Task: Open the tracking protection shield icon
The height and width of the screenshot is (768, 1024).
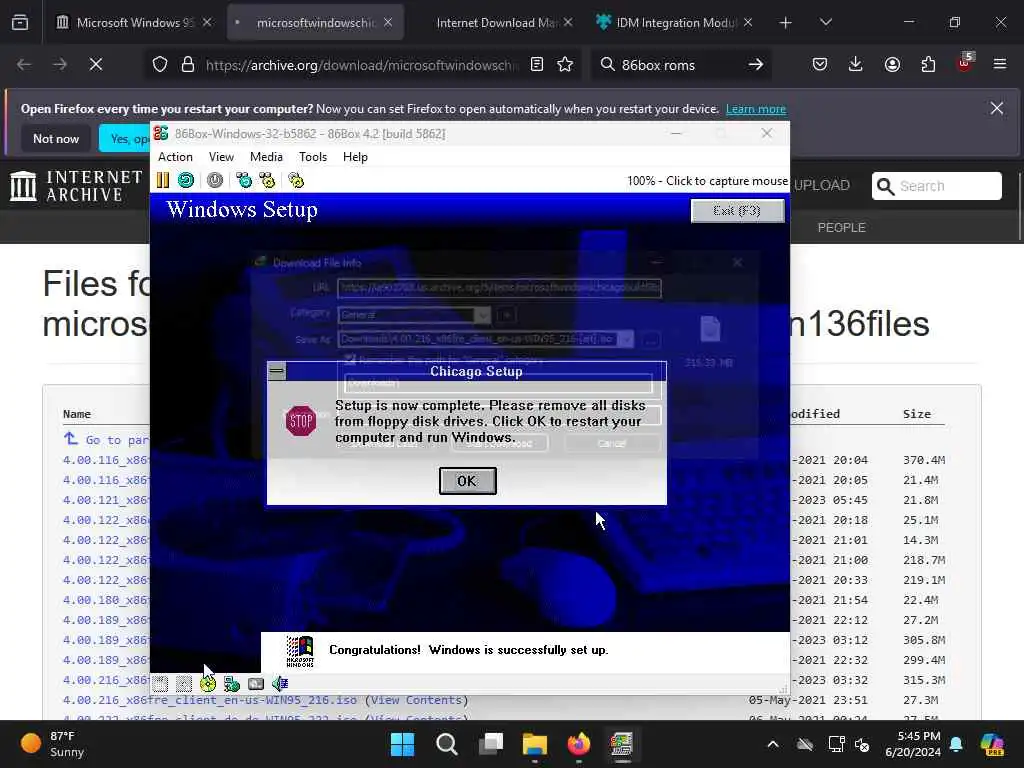Action: click(160, 65)
